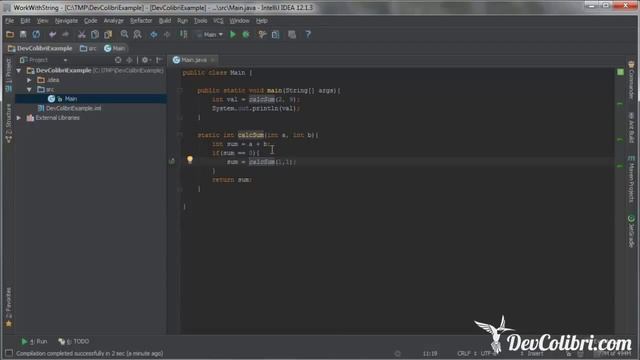Click the Make Project build icon
The image size is (640, 360).
(x=183, y=35)
